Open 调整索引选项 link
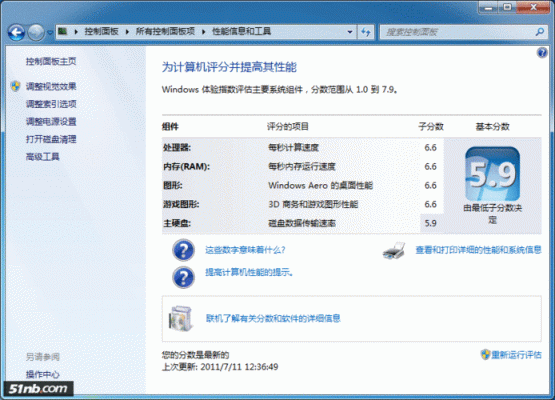 pyautogui.click(x=51, y=104)
